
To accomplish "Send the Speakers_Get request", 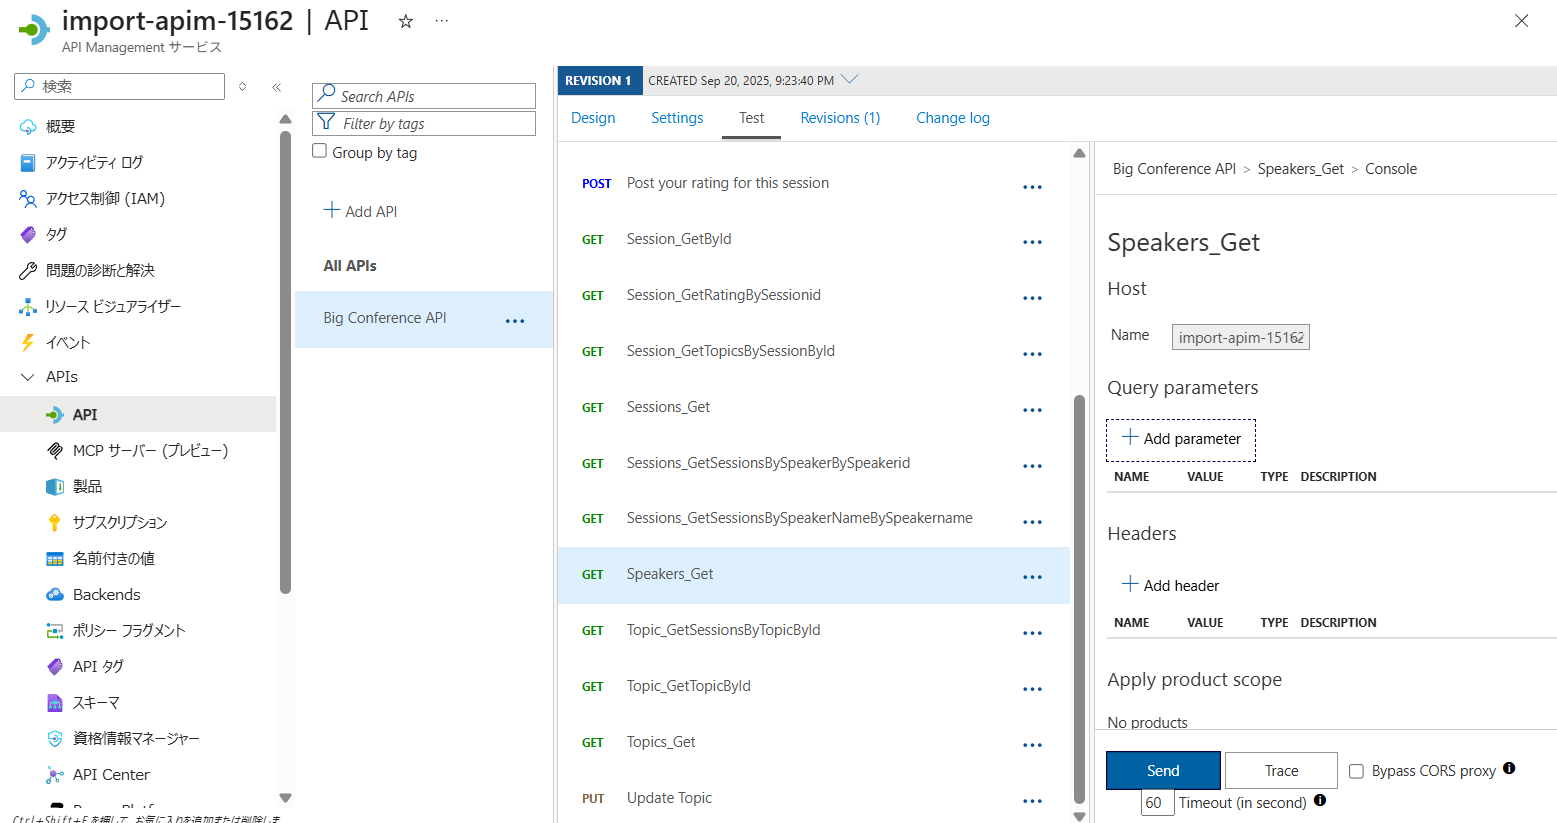I will pos(1163,771).
